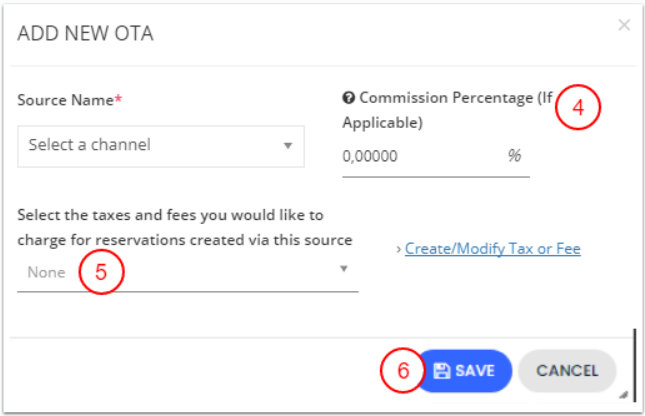Click the red circled number 5 marker
The height and width of the screenshot is (416, 645).
(x=100, y=272)
